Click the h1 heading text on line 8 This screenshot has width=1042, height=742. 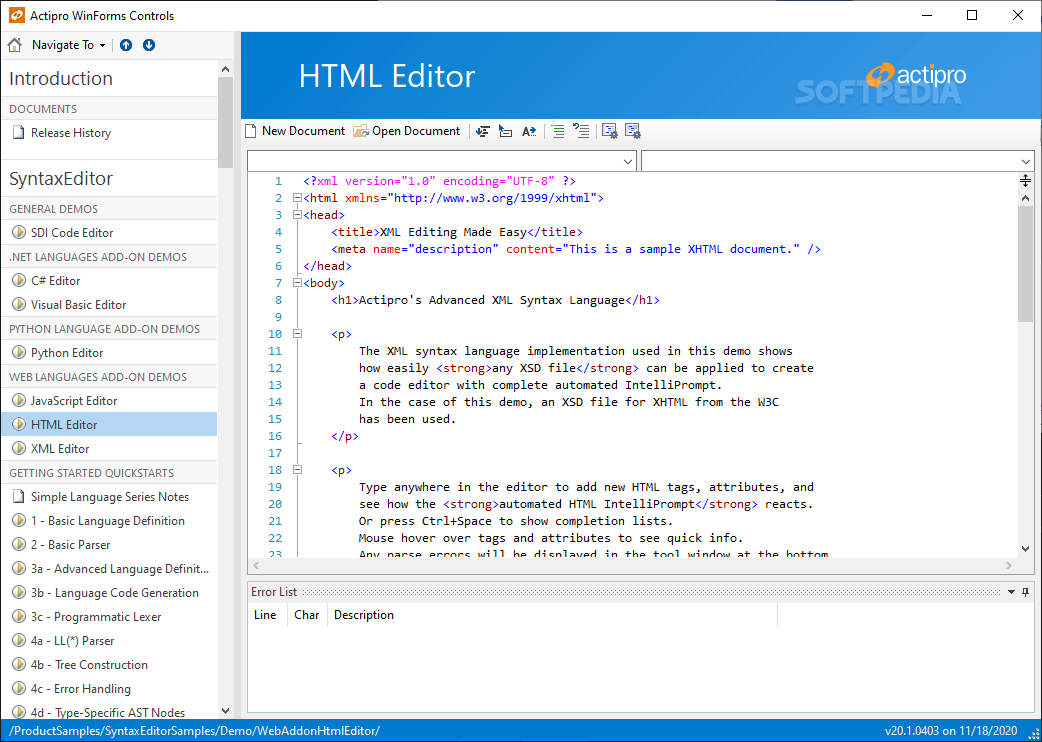click(x=492, y=300)
